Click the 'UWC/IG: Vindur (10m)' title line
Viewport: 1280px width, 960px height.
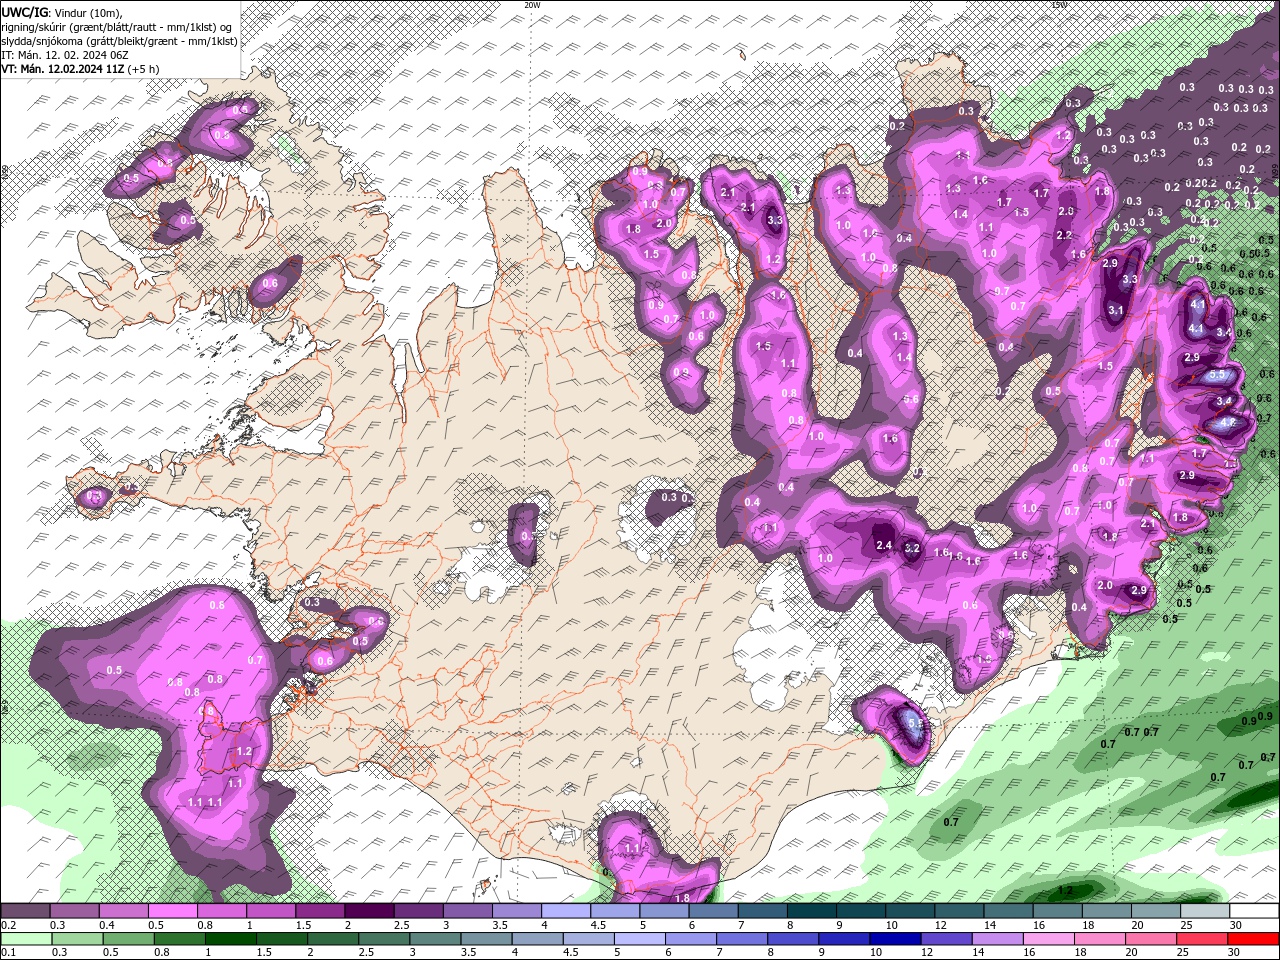61,11
